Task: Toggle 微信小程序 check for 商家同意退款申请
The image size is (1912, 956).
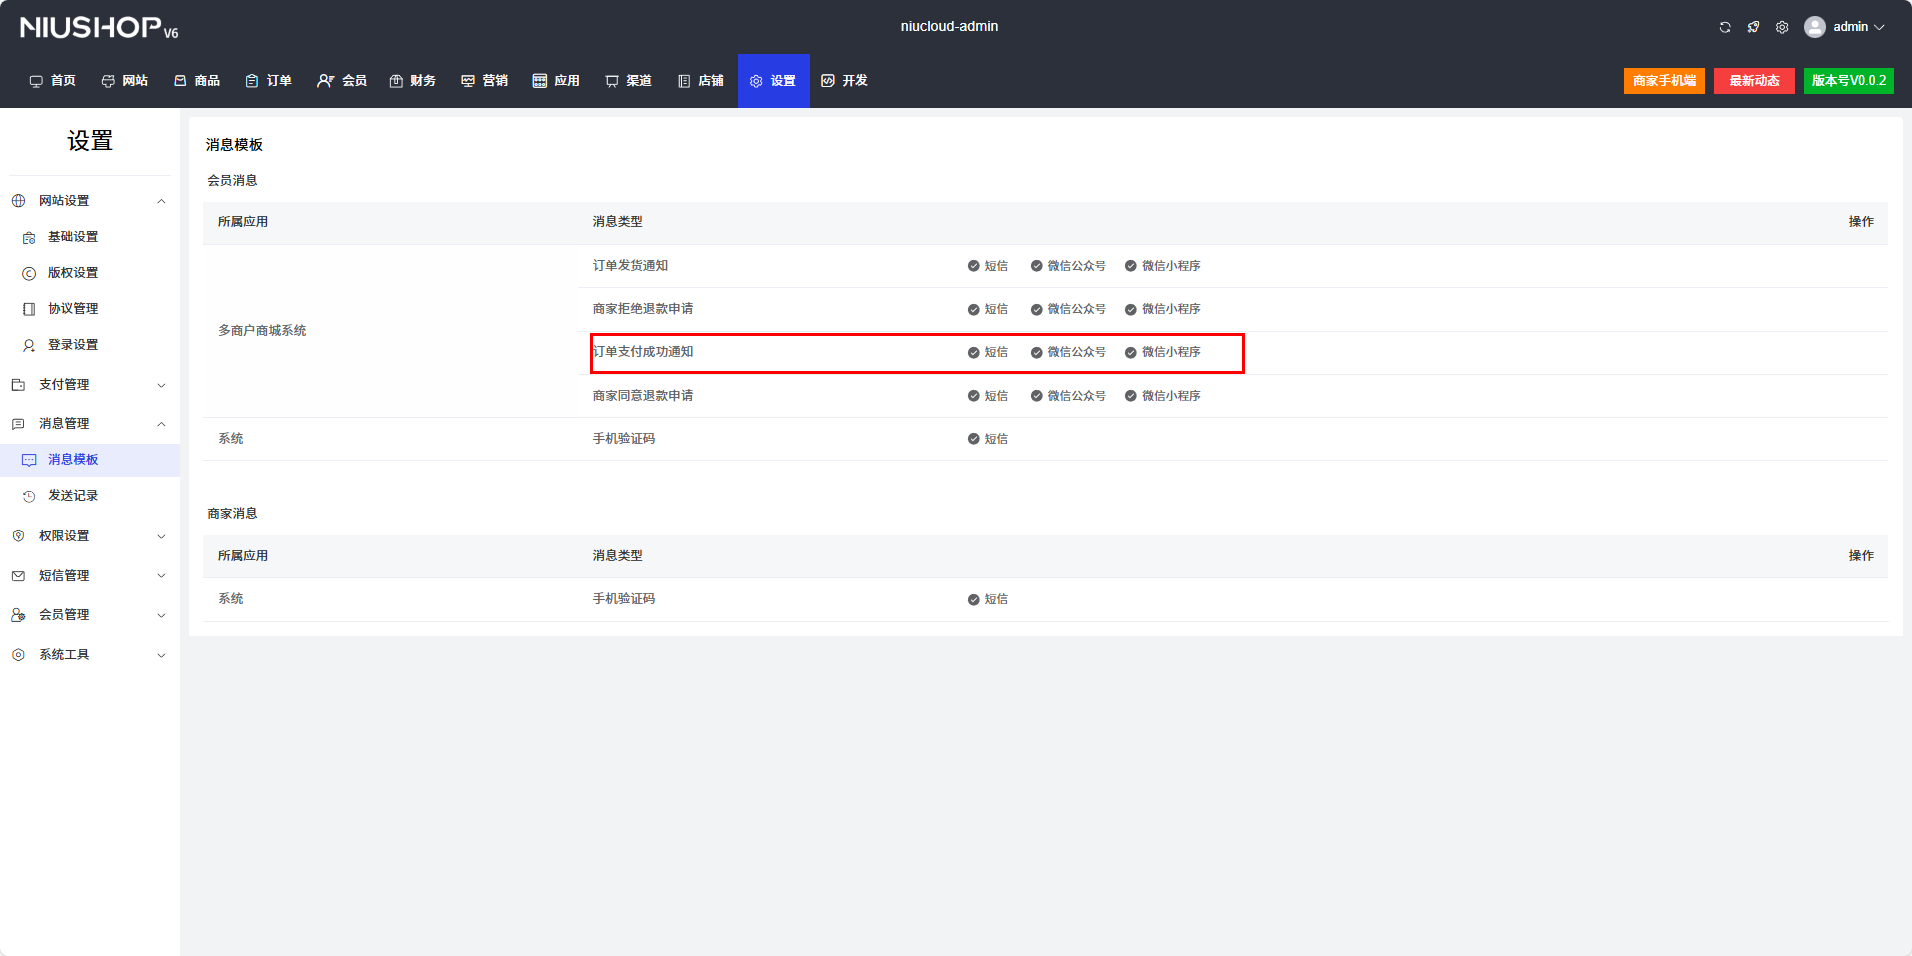Action: coord(1131,396)
